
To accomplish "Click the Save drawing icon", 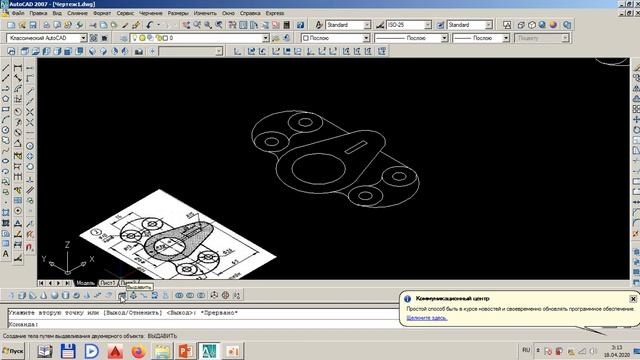I will click(x=33, y=25).
